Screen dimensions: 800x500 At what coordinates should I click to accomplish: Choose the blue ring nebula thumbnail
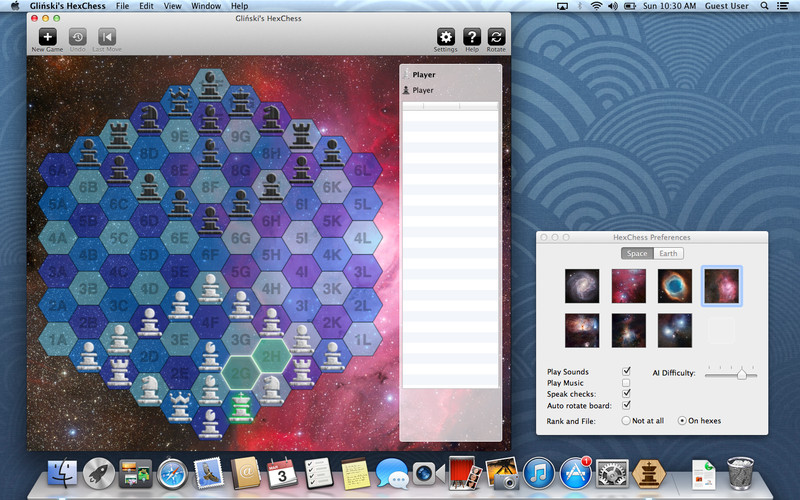675,286
